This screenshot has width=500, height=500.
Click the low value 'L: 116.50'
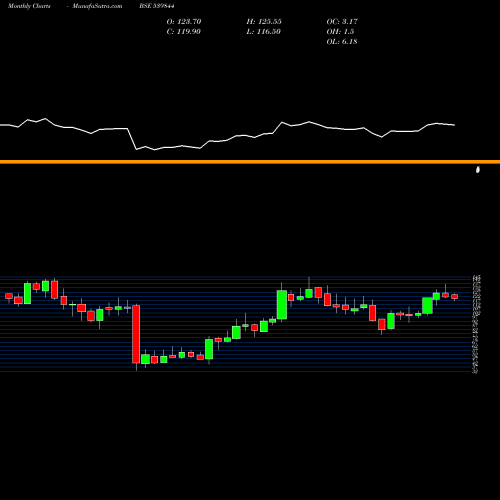click(x=264, y=31)
